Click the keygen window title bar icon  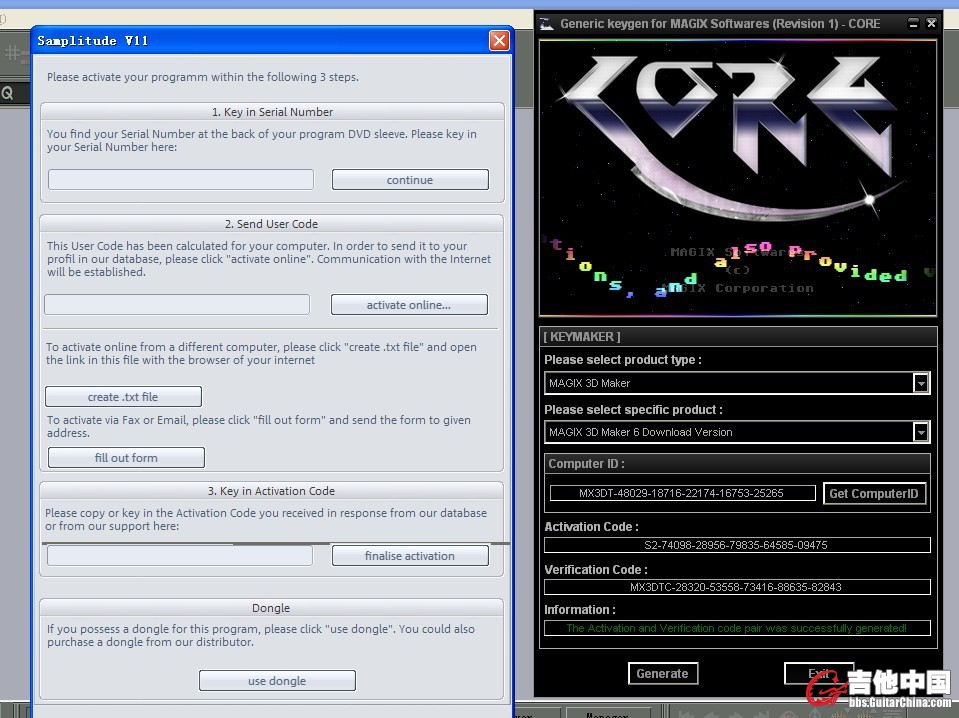click(547, 24)
